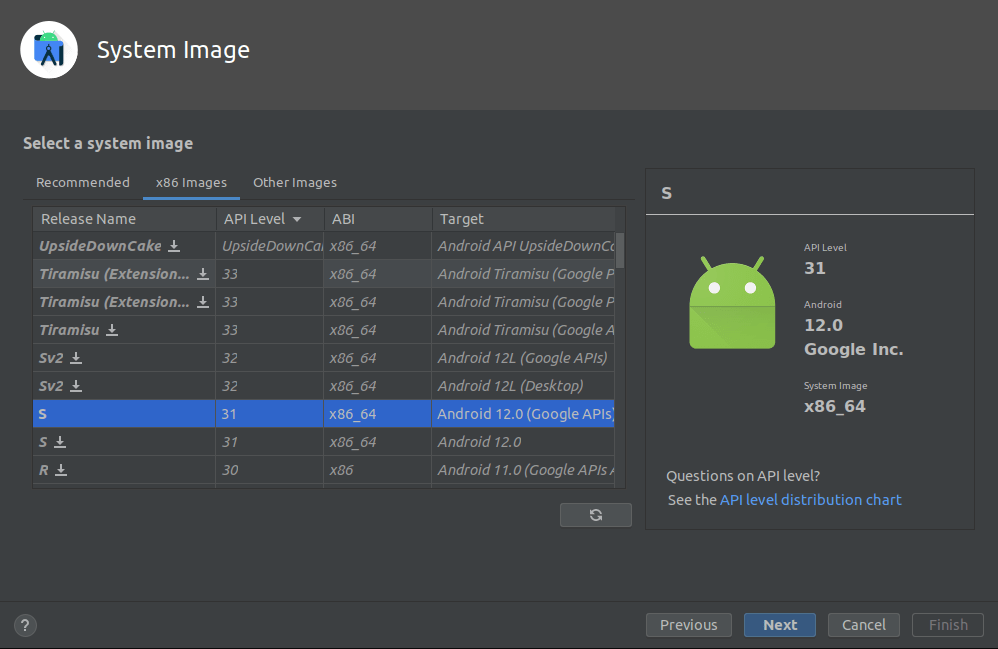998x649 pixels.
Task: Download the UpsideDownCake system image
Action: tap(174, 246)
